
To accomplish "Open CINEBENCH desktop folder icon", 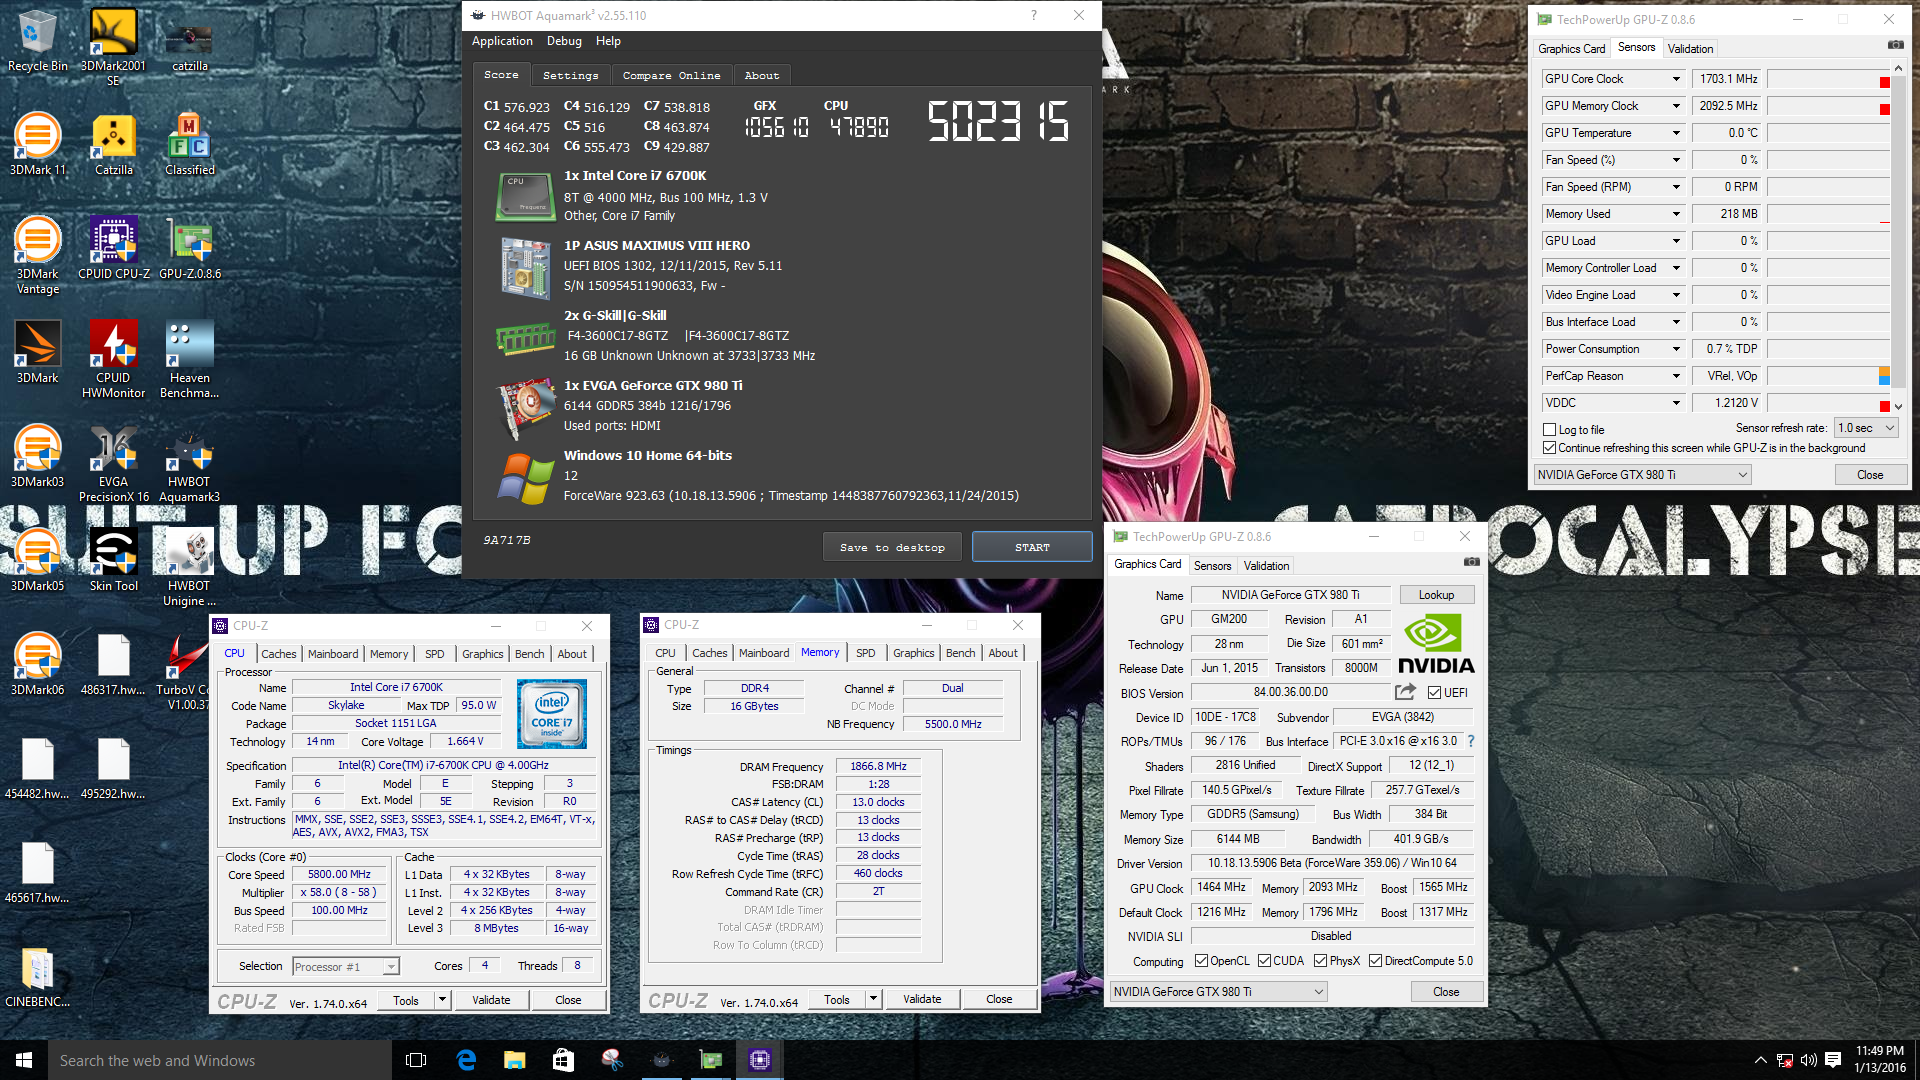I will [x=37, y=976].
